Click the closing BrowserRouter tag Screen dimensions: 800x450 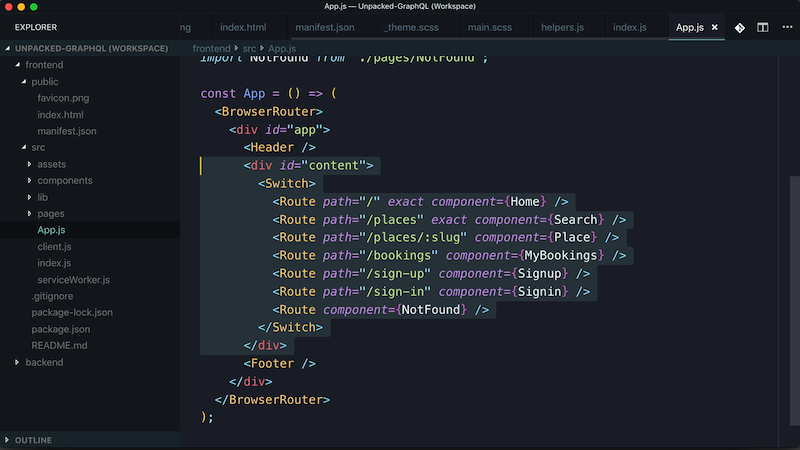point(272,399)
